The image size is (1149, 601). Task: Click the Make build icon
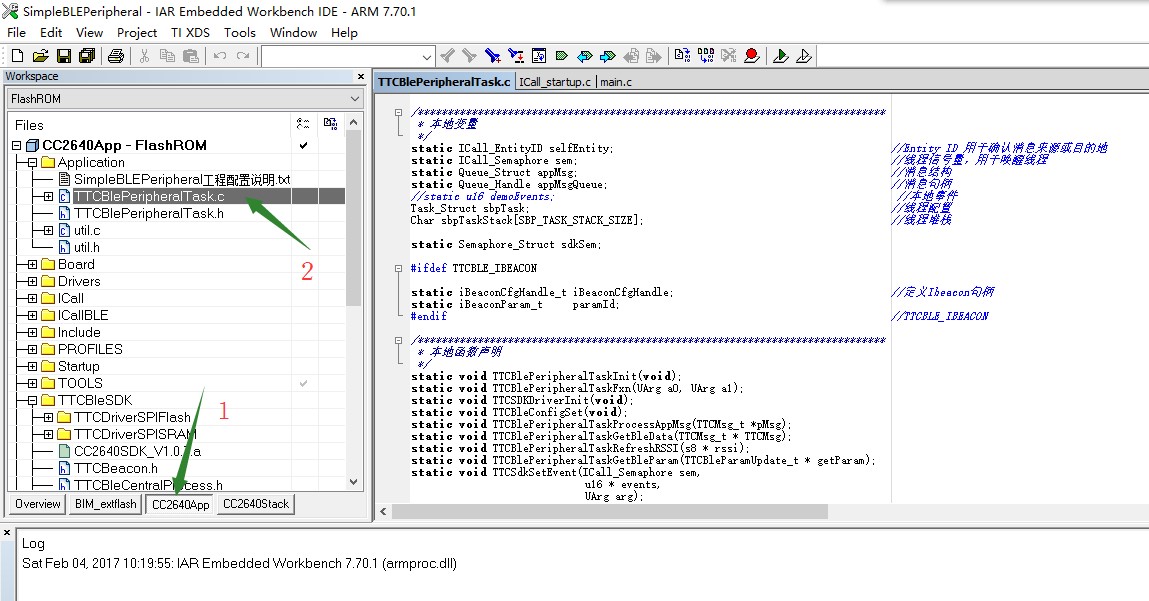pyautogui.click(x=706, y=56)
